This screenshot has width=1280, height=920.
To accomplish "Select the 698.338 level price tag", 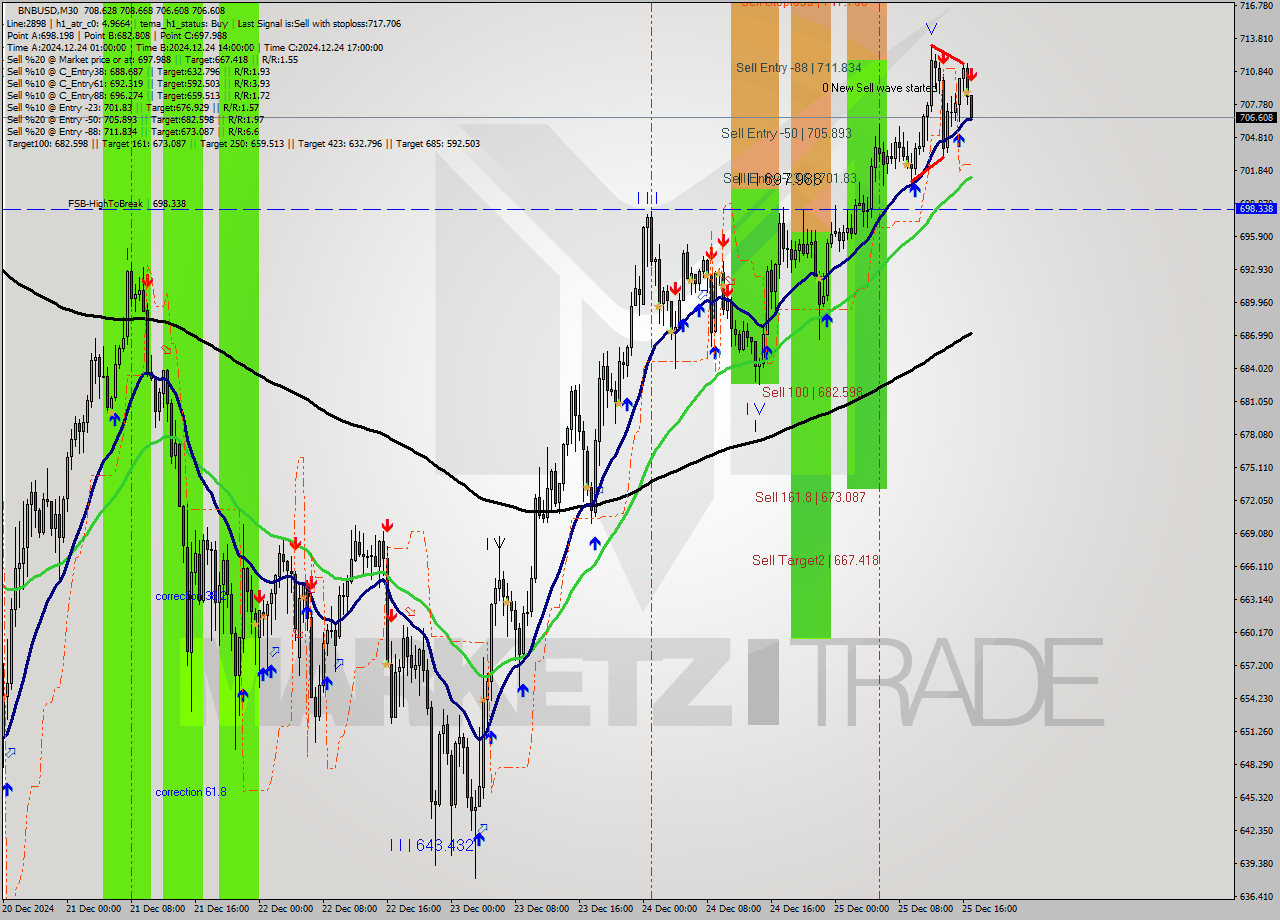I will tap(1256, 209).
